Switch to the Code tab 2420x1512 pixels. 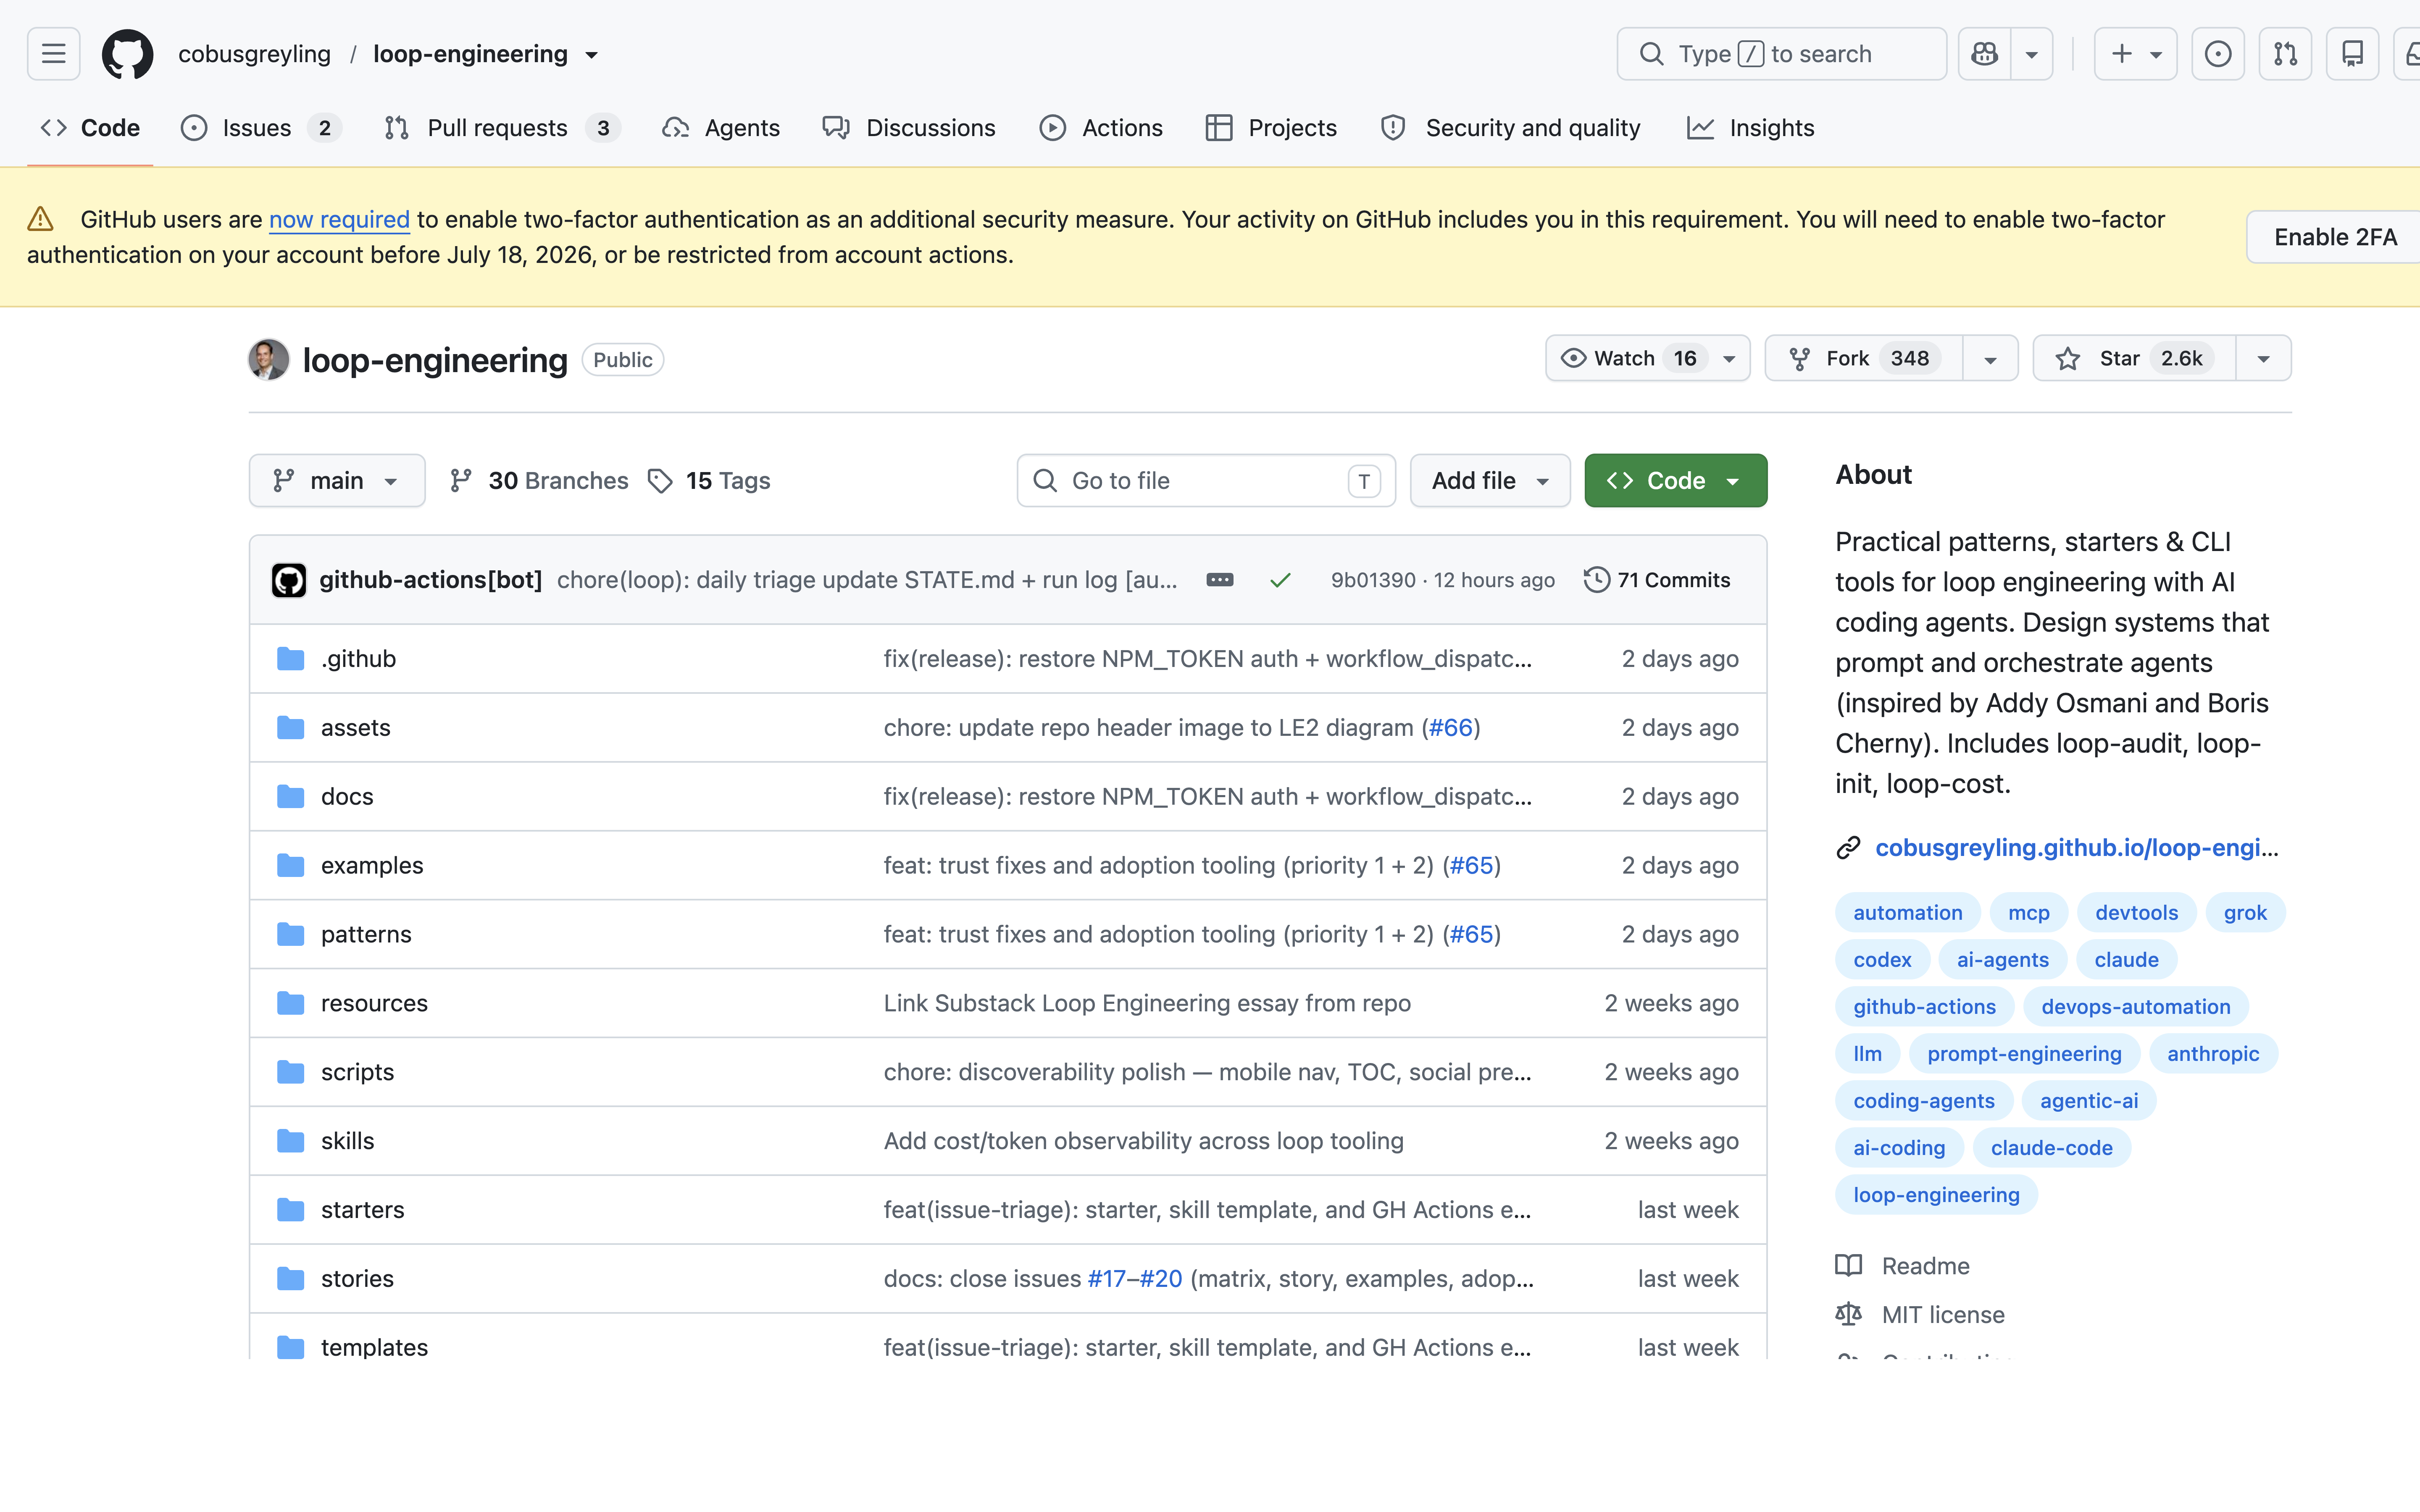(x=90, y=128)
